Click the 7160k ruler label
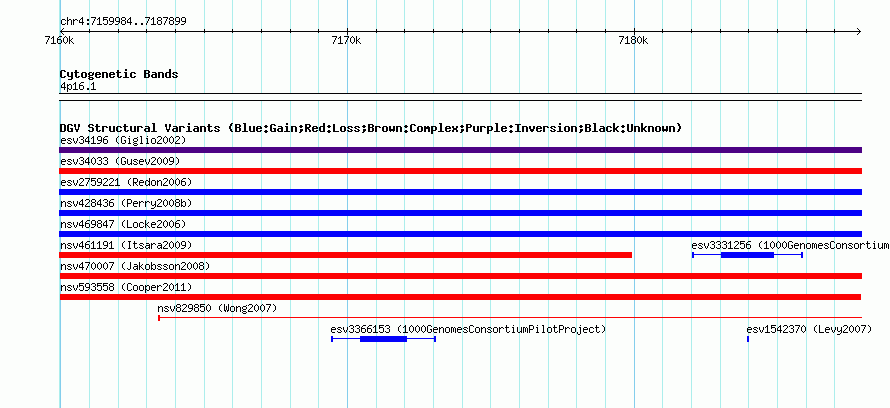Image resolution: width=890 pixels, height=408 pixels. coord(59,41)
